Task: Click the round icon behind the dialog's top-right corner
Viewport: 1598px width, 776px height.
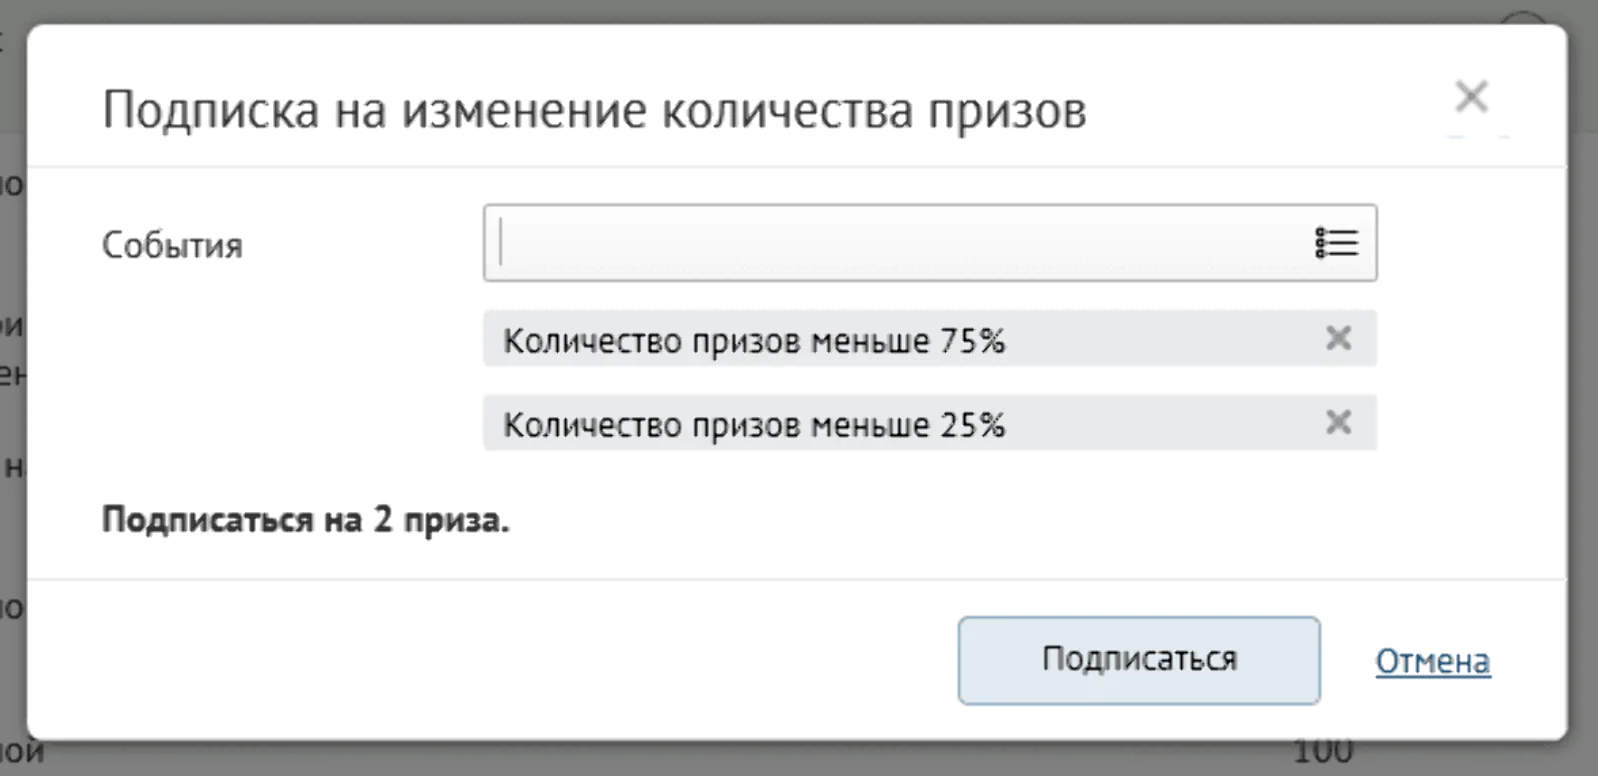Action: [x=1524, y=18]
